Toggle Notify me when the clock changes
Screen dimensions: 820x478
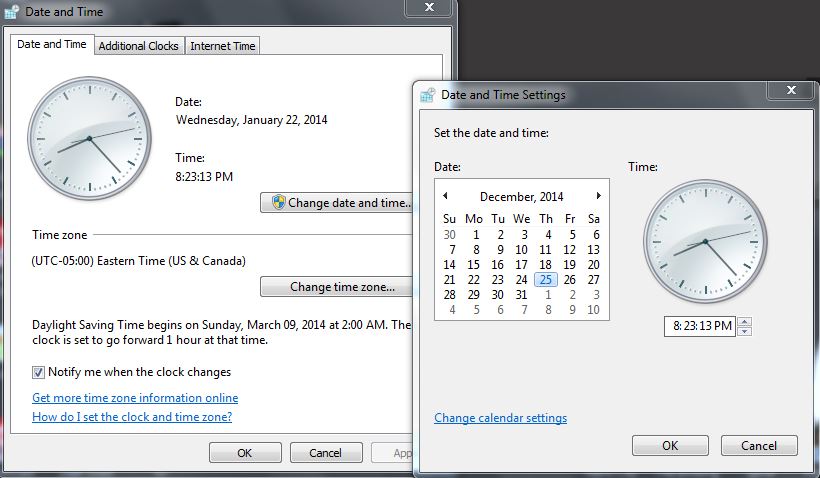click(x=39, y=372)
